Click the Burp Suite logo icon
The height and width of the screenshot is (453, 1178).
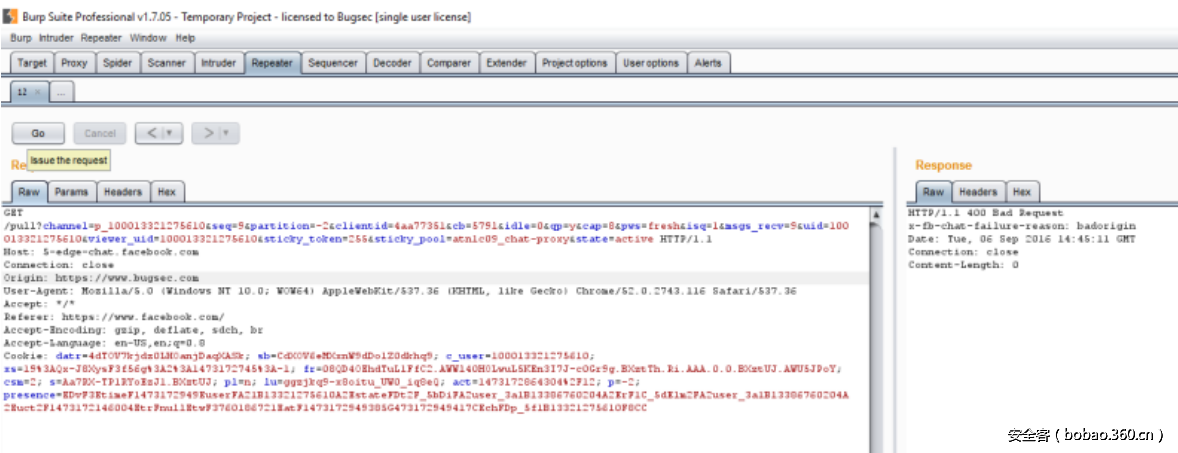(10, 17)
